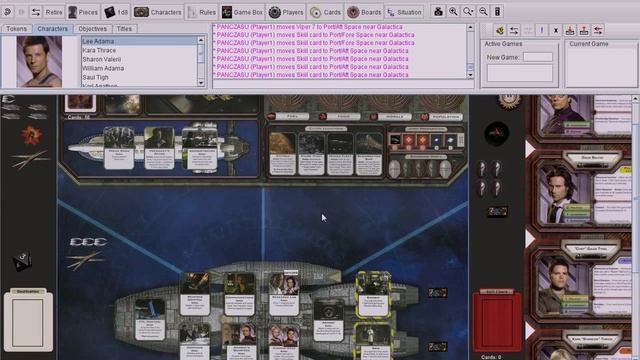Switch to the Titles tab
Viewport: 640px width, 360px height.
coord(124,29)
